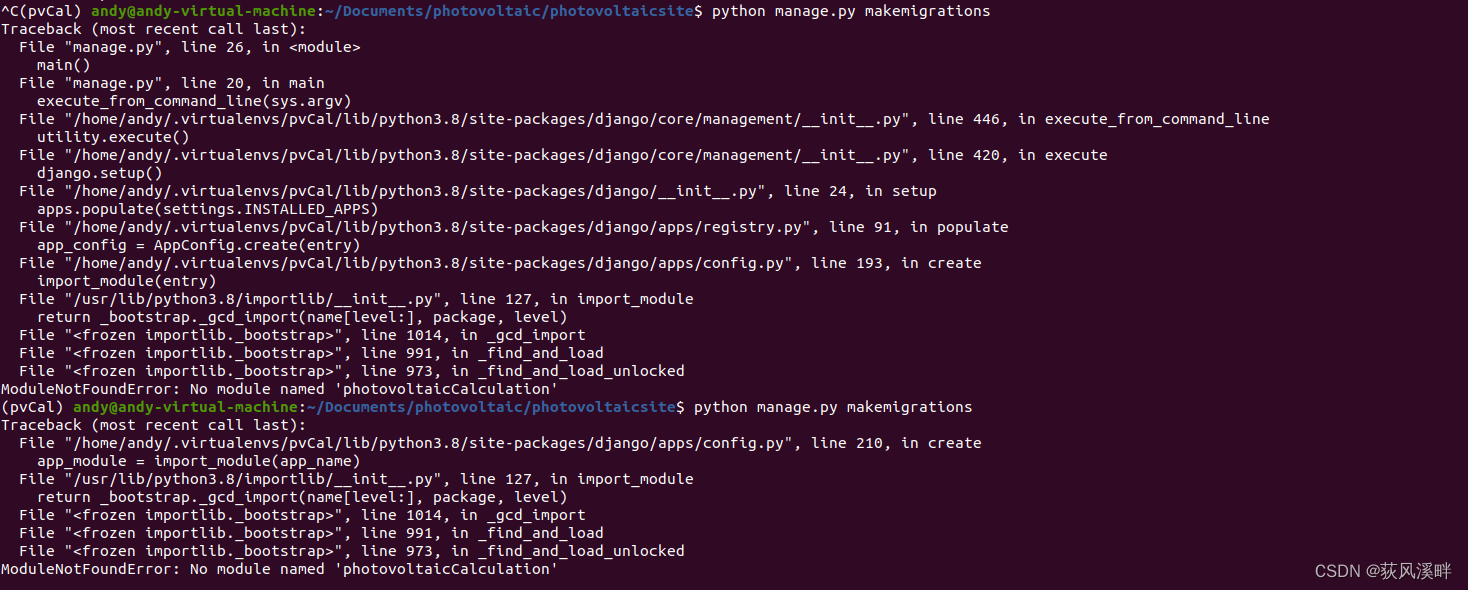Click the app_module = import_module(app_name) line

(x=198, y=461)
